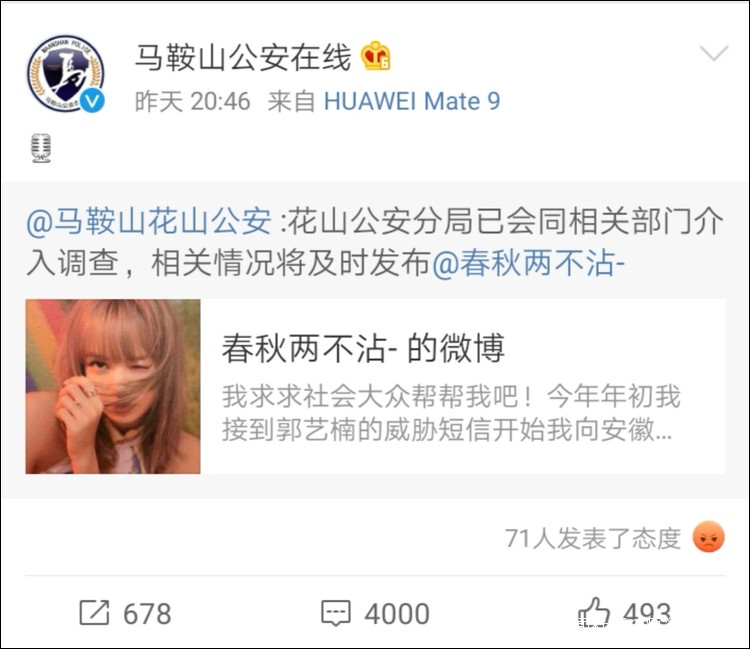The width and height of the screenshot is (750, 649).
Task: Tap the 昨天 20:46 timestamp
Action: coord(192,101)
